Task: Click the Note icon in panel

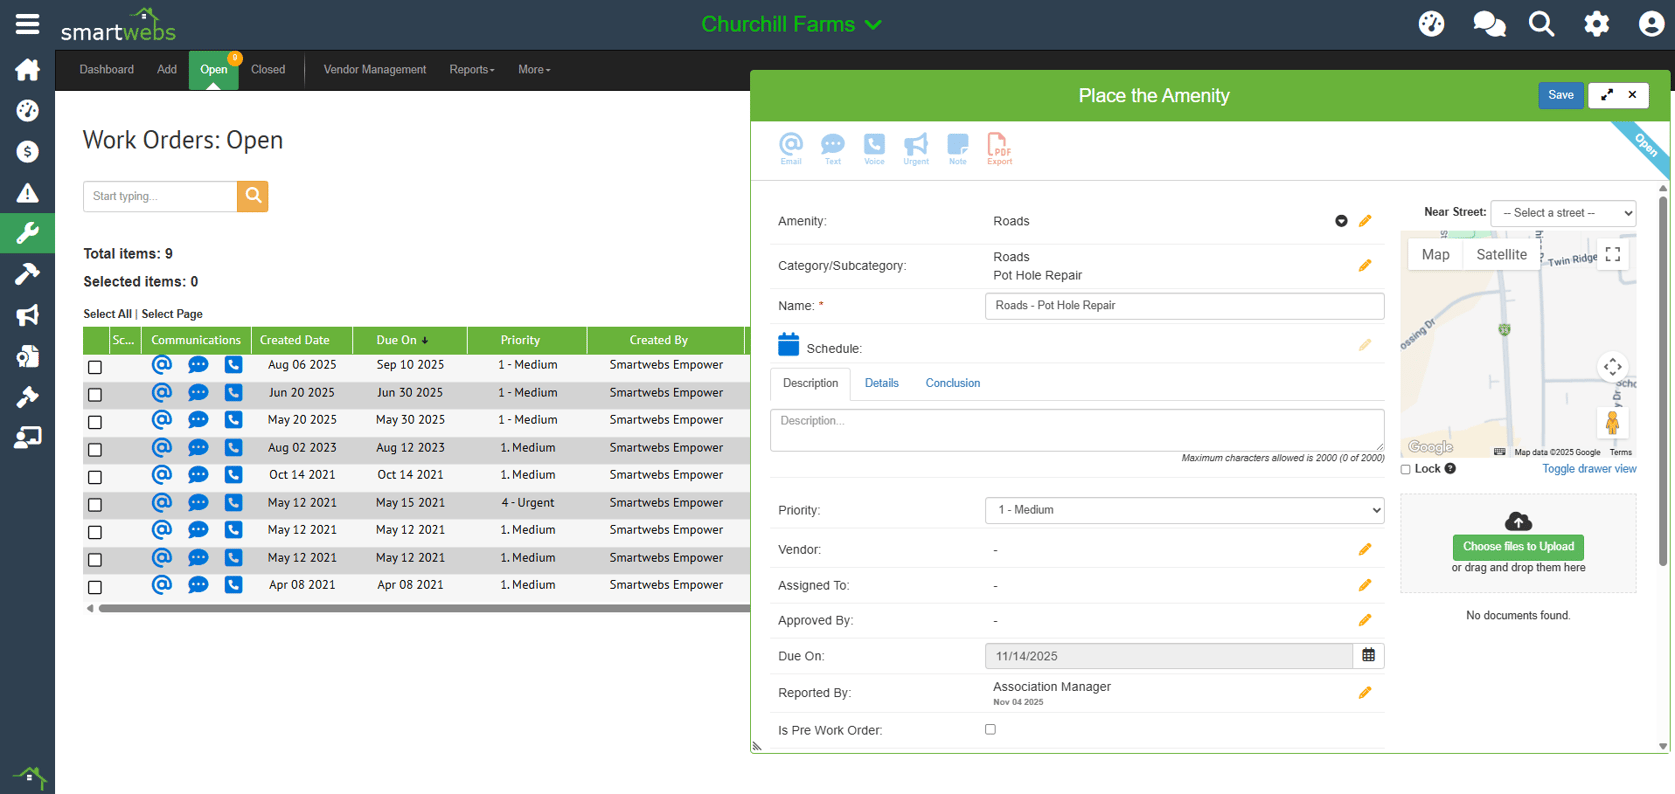Action: click(958, 149)
